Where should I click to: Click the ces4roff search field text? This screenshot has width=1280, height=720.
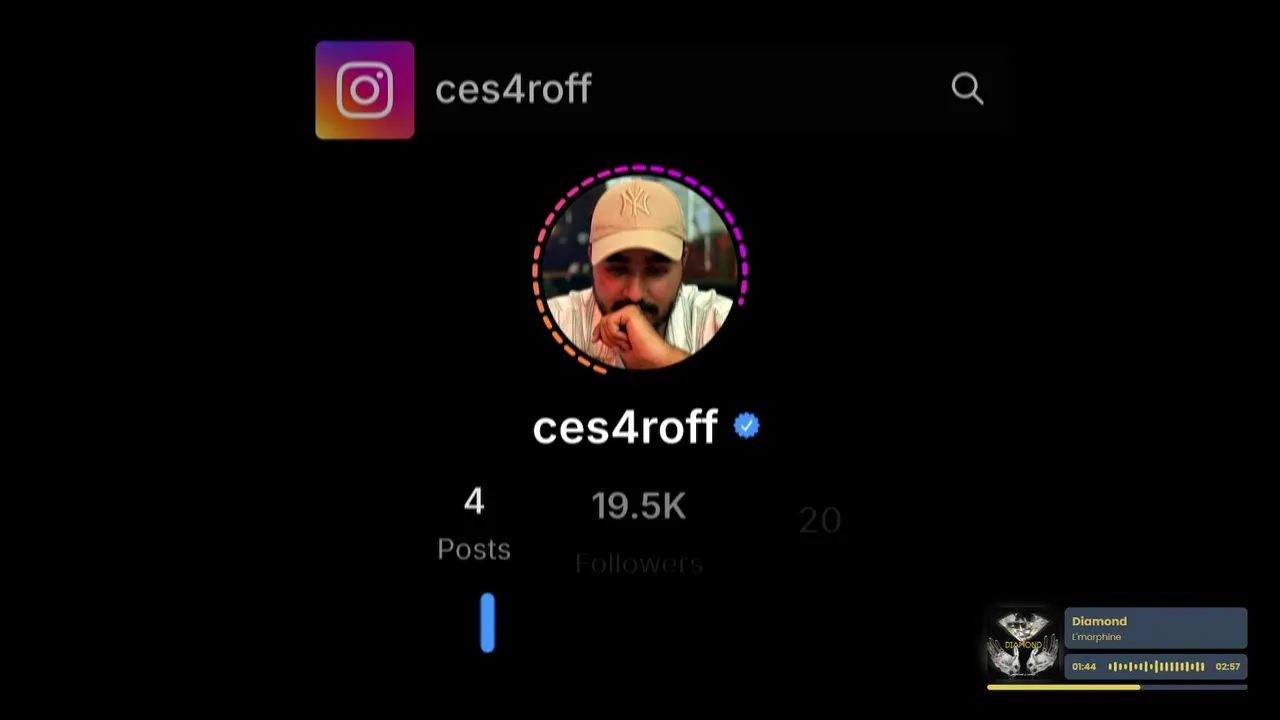pyautogui.click(x=513, y=89)
